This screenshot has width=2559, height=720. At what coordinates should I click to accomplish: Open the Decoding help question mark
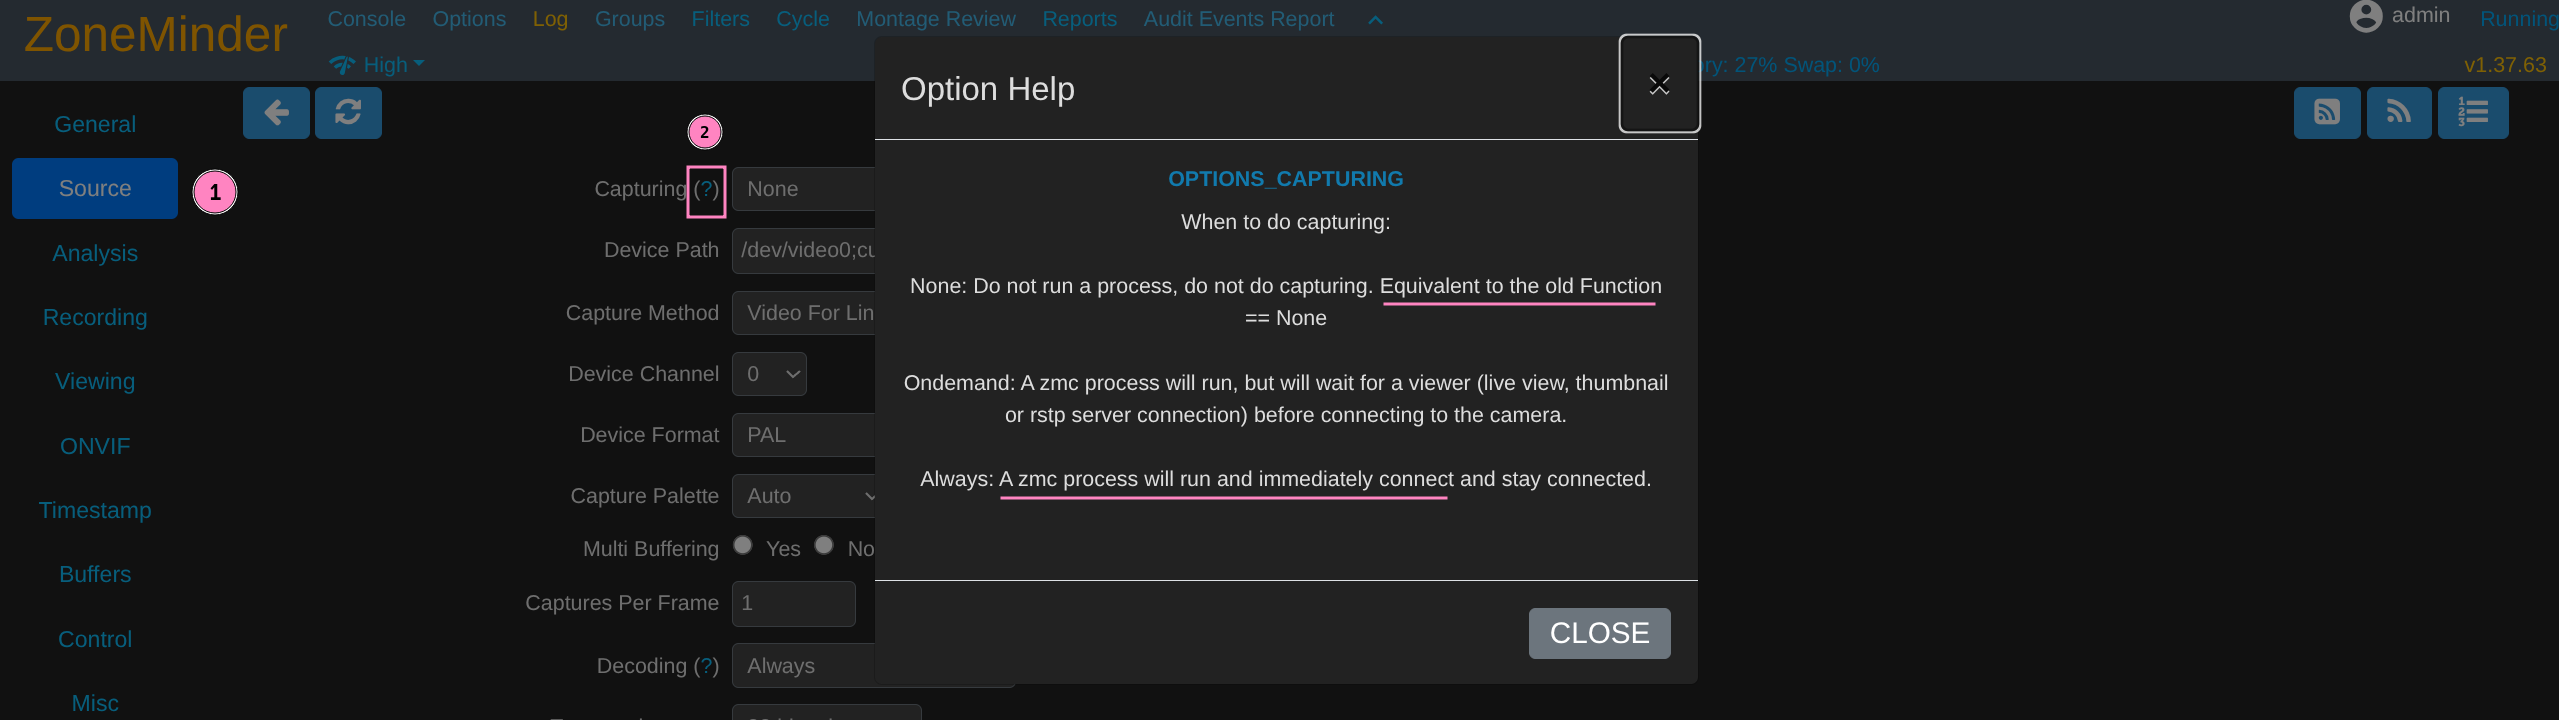click(706, 666)
